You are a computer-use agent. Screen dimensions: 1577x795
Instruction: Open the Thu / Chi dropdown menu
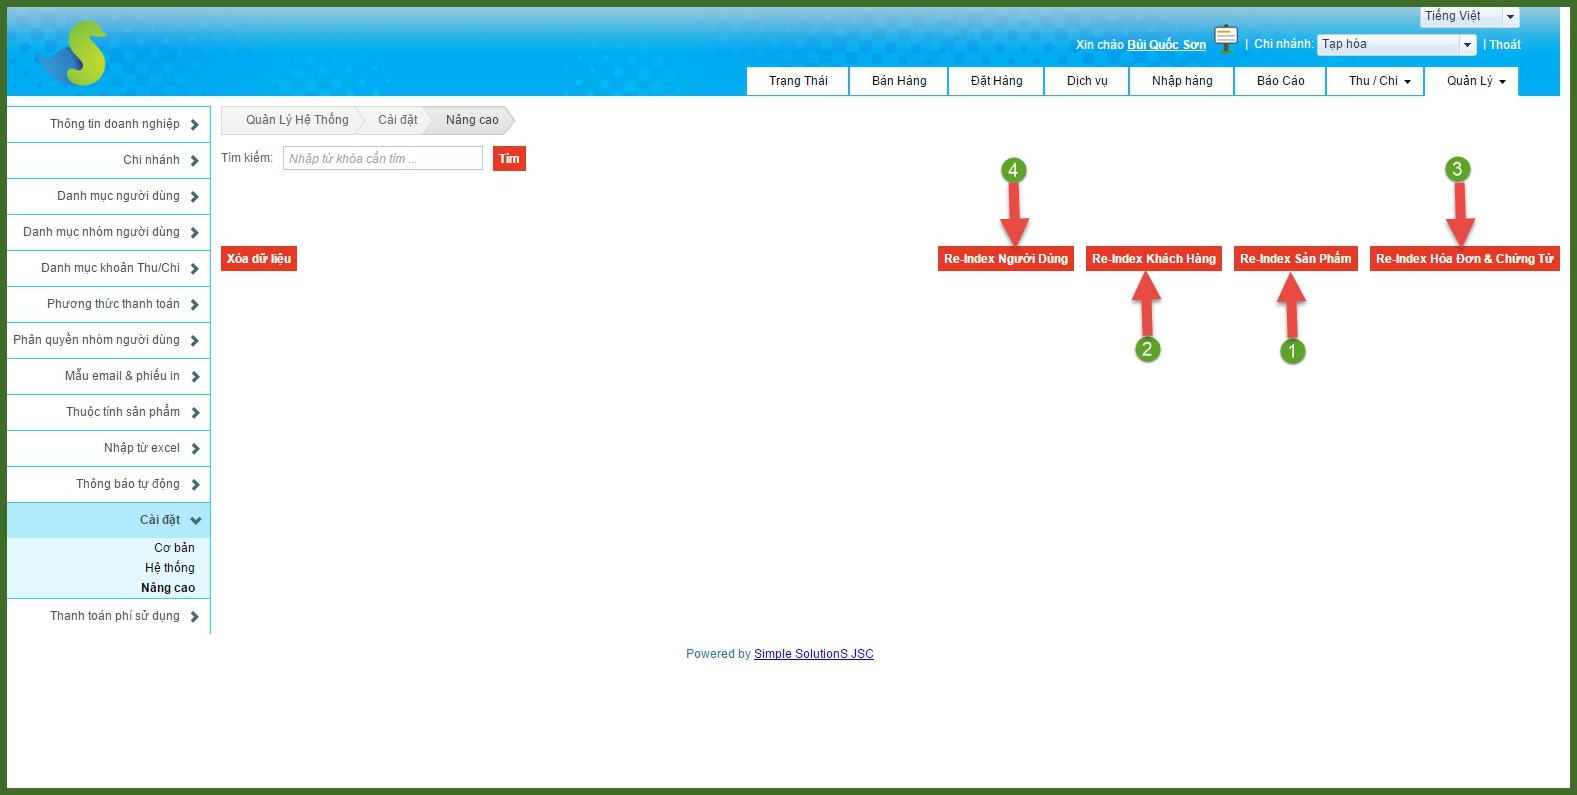[1379, 81]
